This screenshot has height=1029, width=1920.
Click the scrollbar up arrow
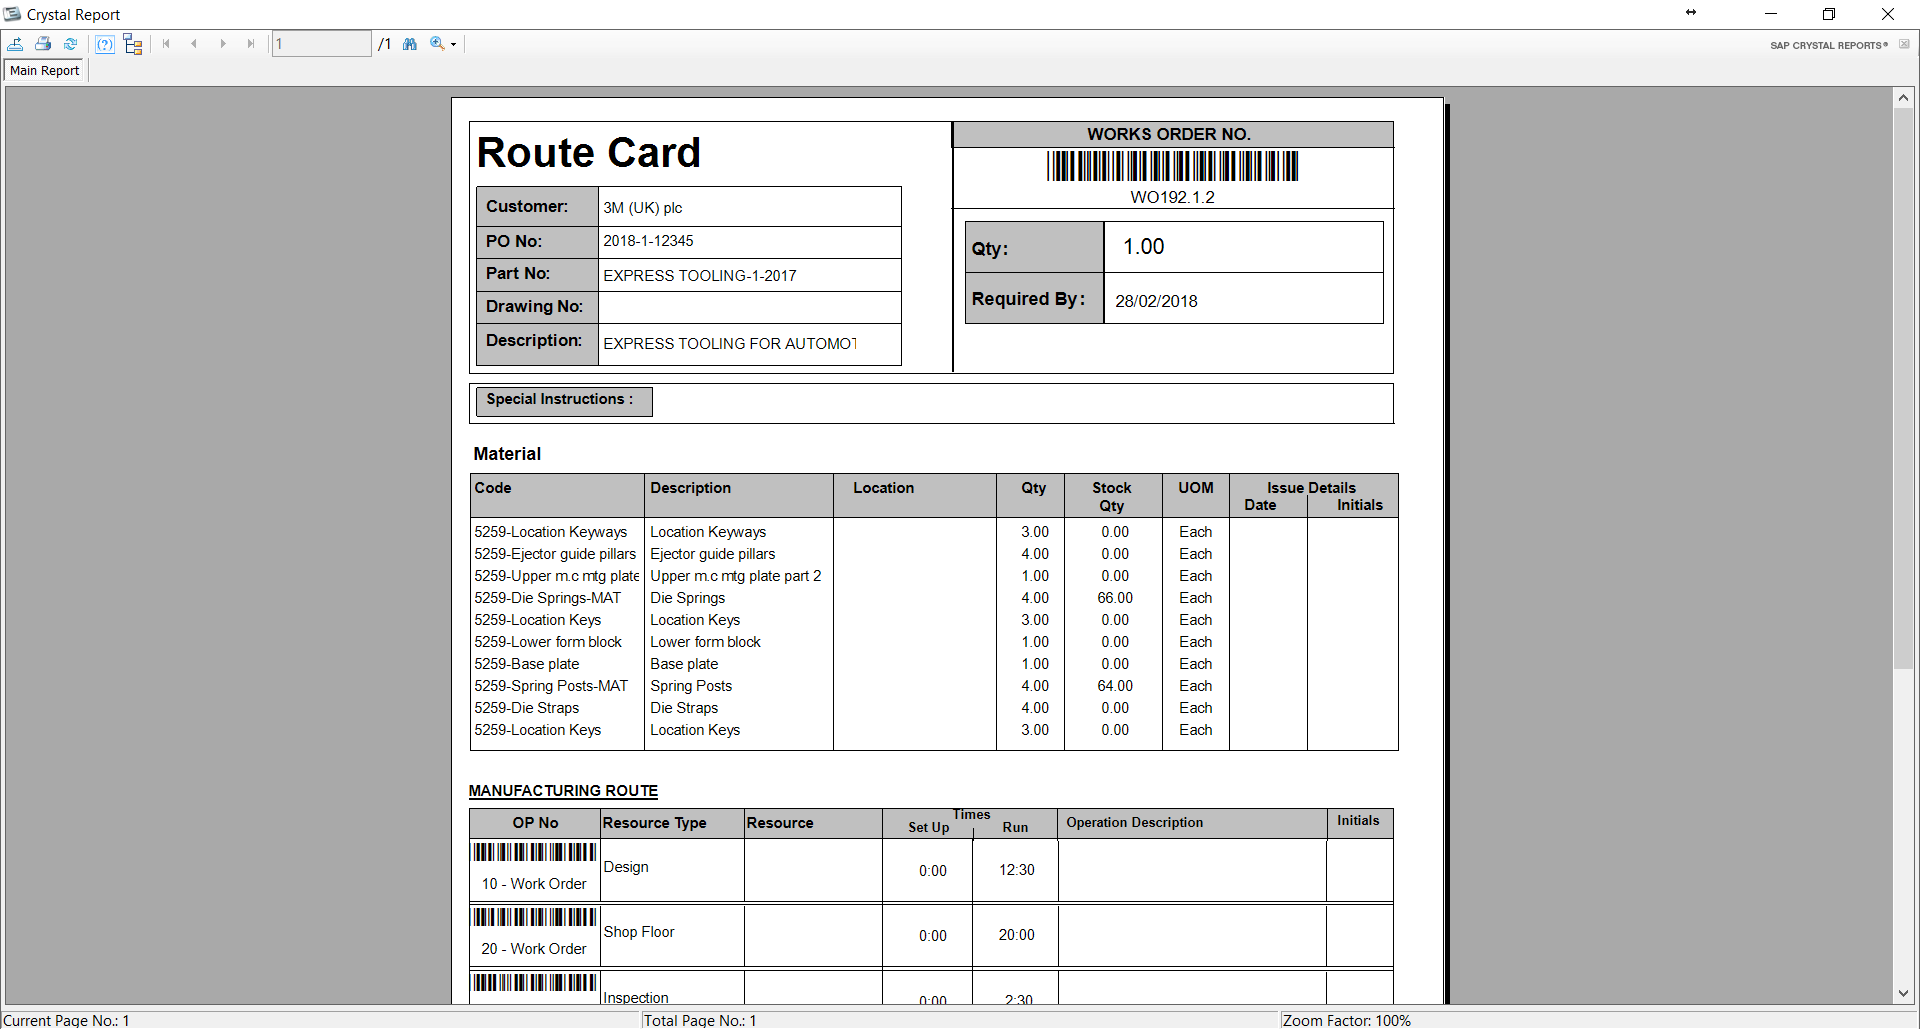point(1903,98)
